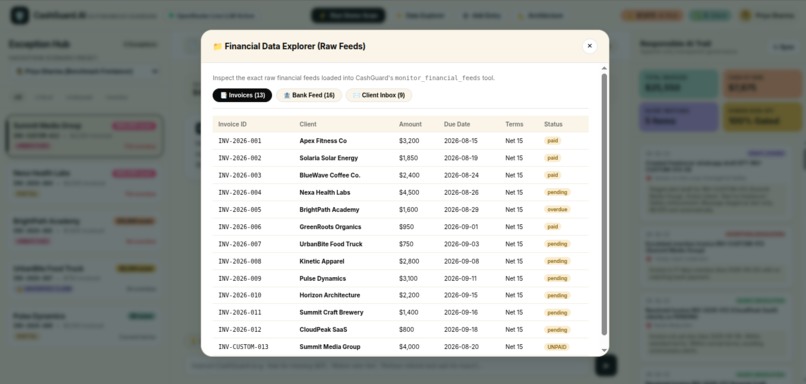Click paid status for BlueWave Coffee Co.
This screenshot has height=384, width=806.
(x=553, y=175)
